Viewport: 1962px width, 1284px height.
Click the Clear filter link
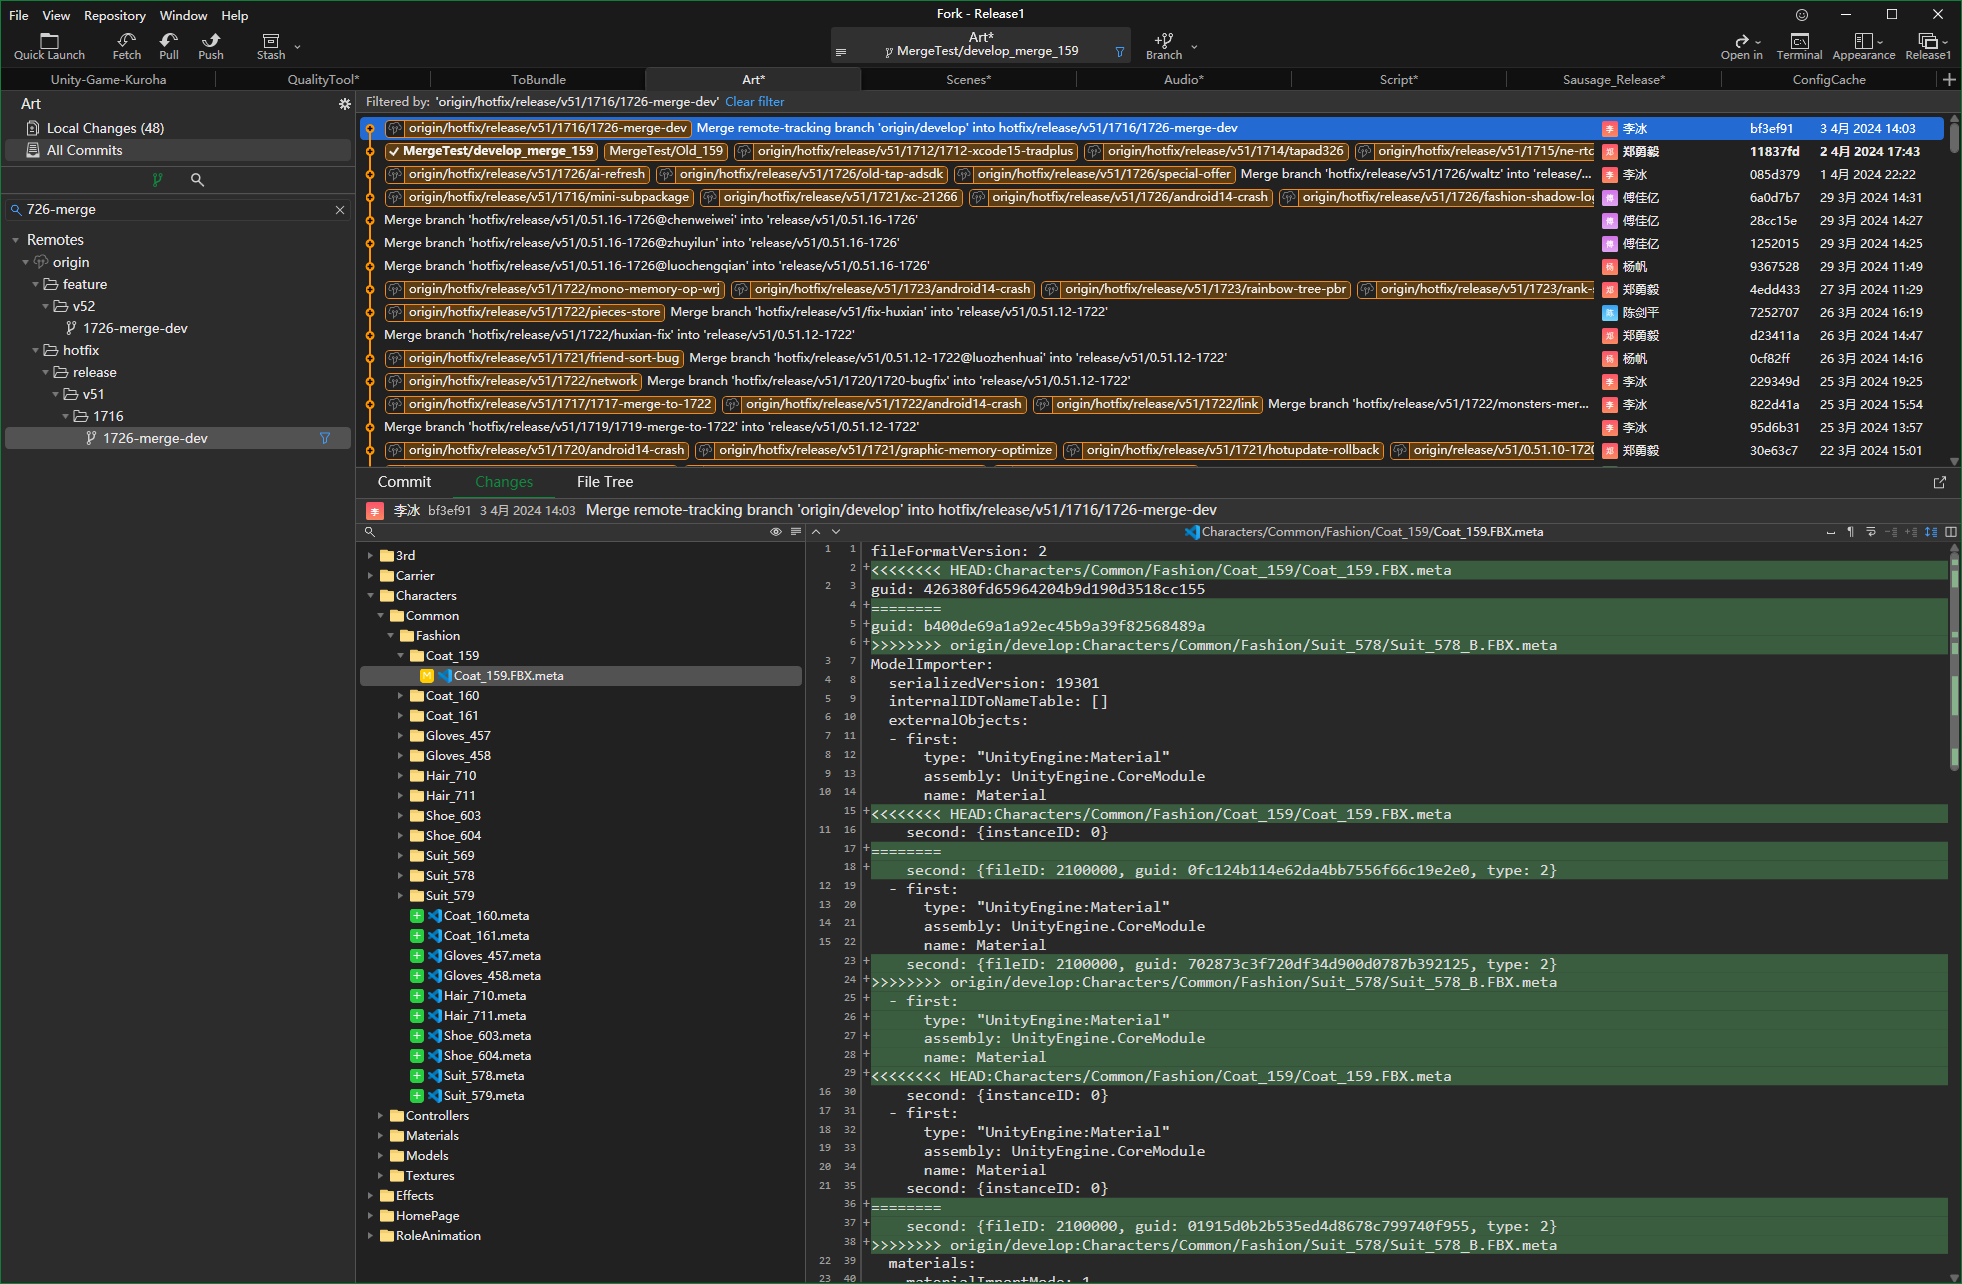(754, 102)
